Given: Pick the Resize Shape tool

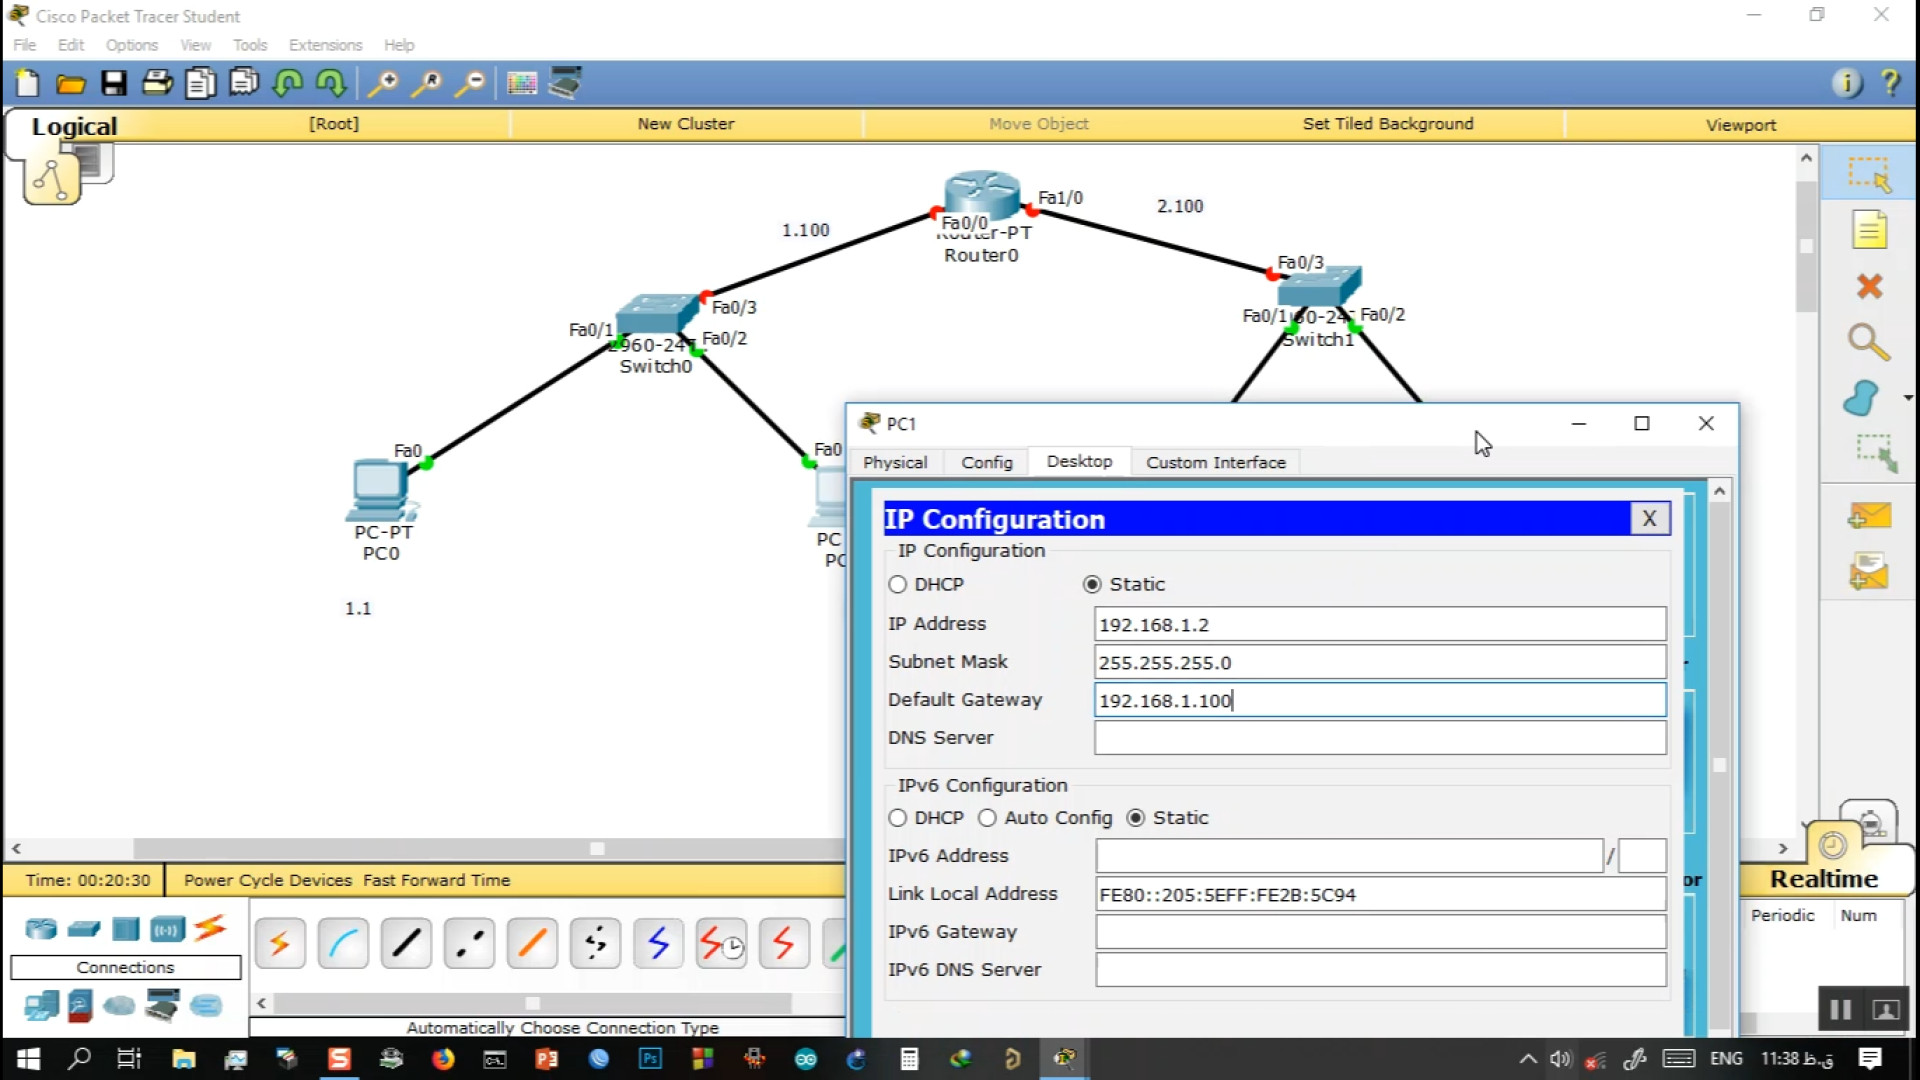Looking at the screenshot, I should (x=1876, y=453).
